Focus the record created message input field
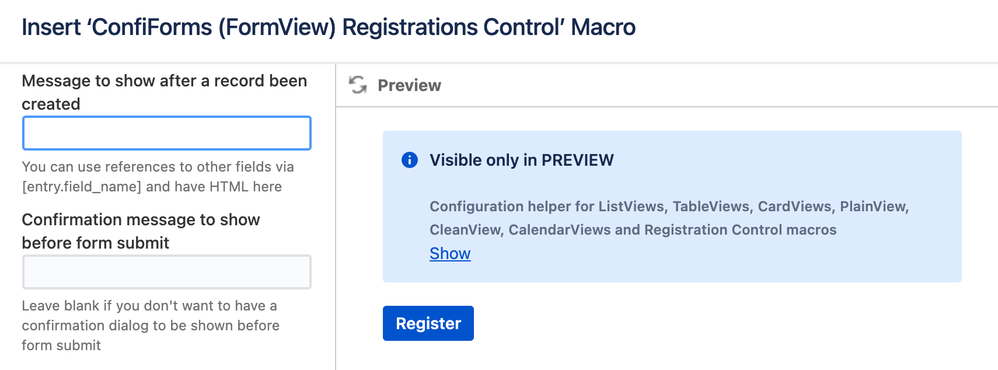The width and height of the screenshot is (998, 370). pyautogui.click(x=167, y=133)
